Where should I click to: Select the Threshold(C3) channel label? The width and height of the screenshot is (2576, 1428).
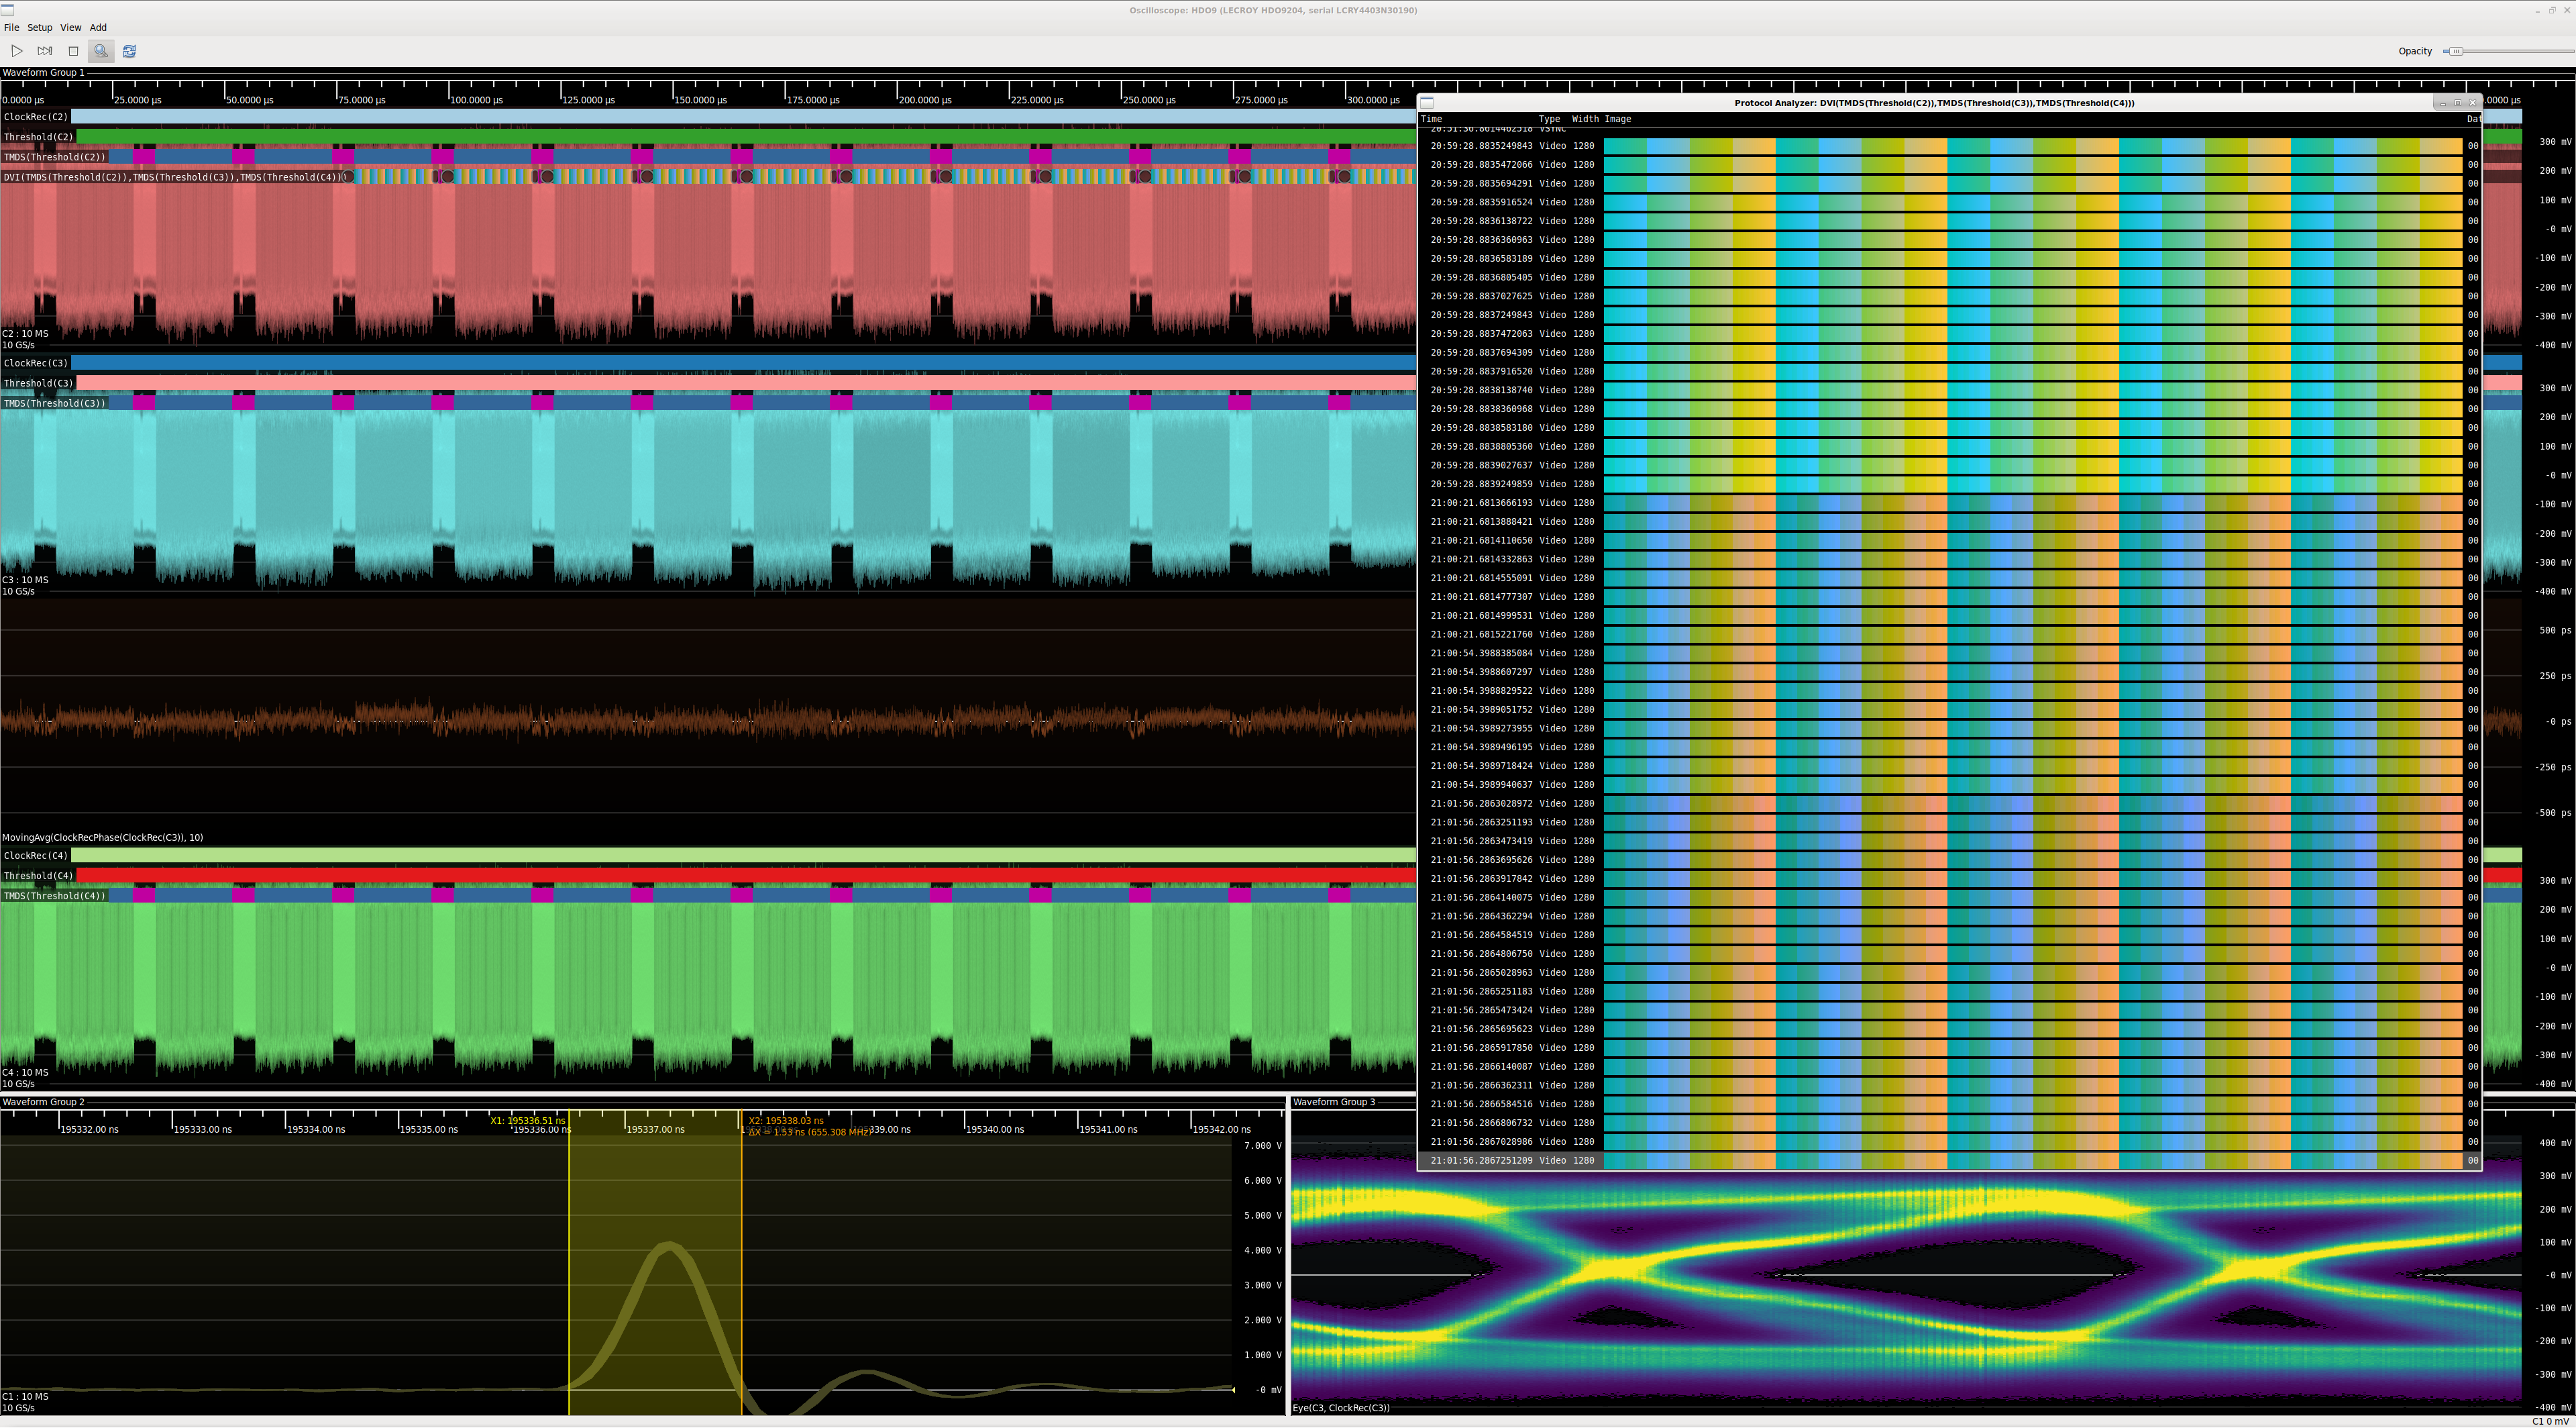[x=39, y=383]
